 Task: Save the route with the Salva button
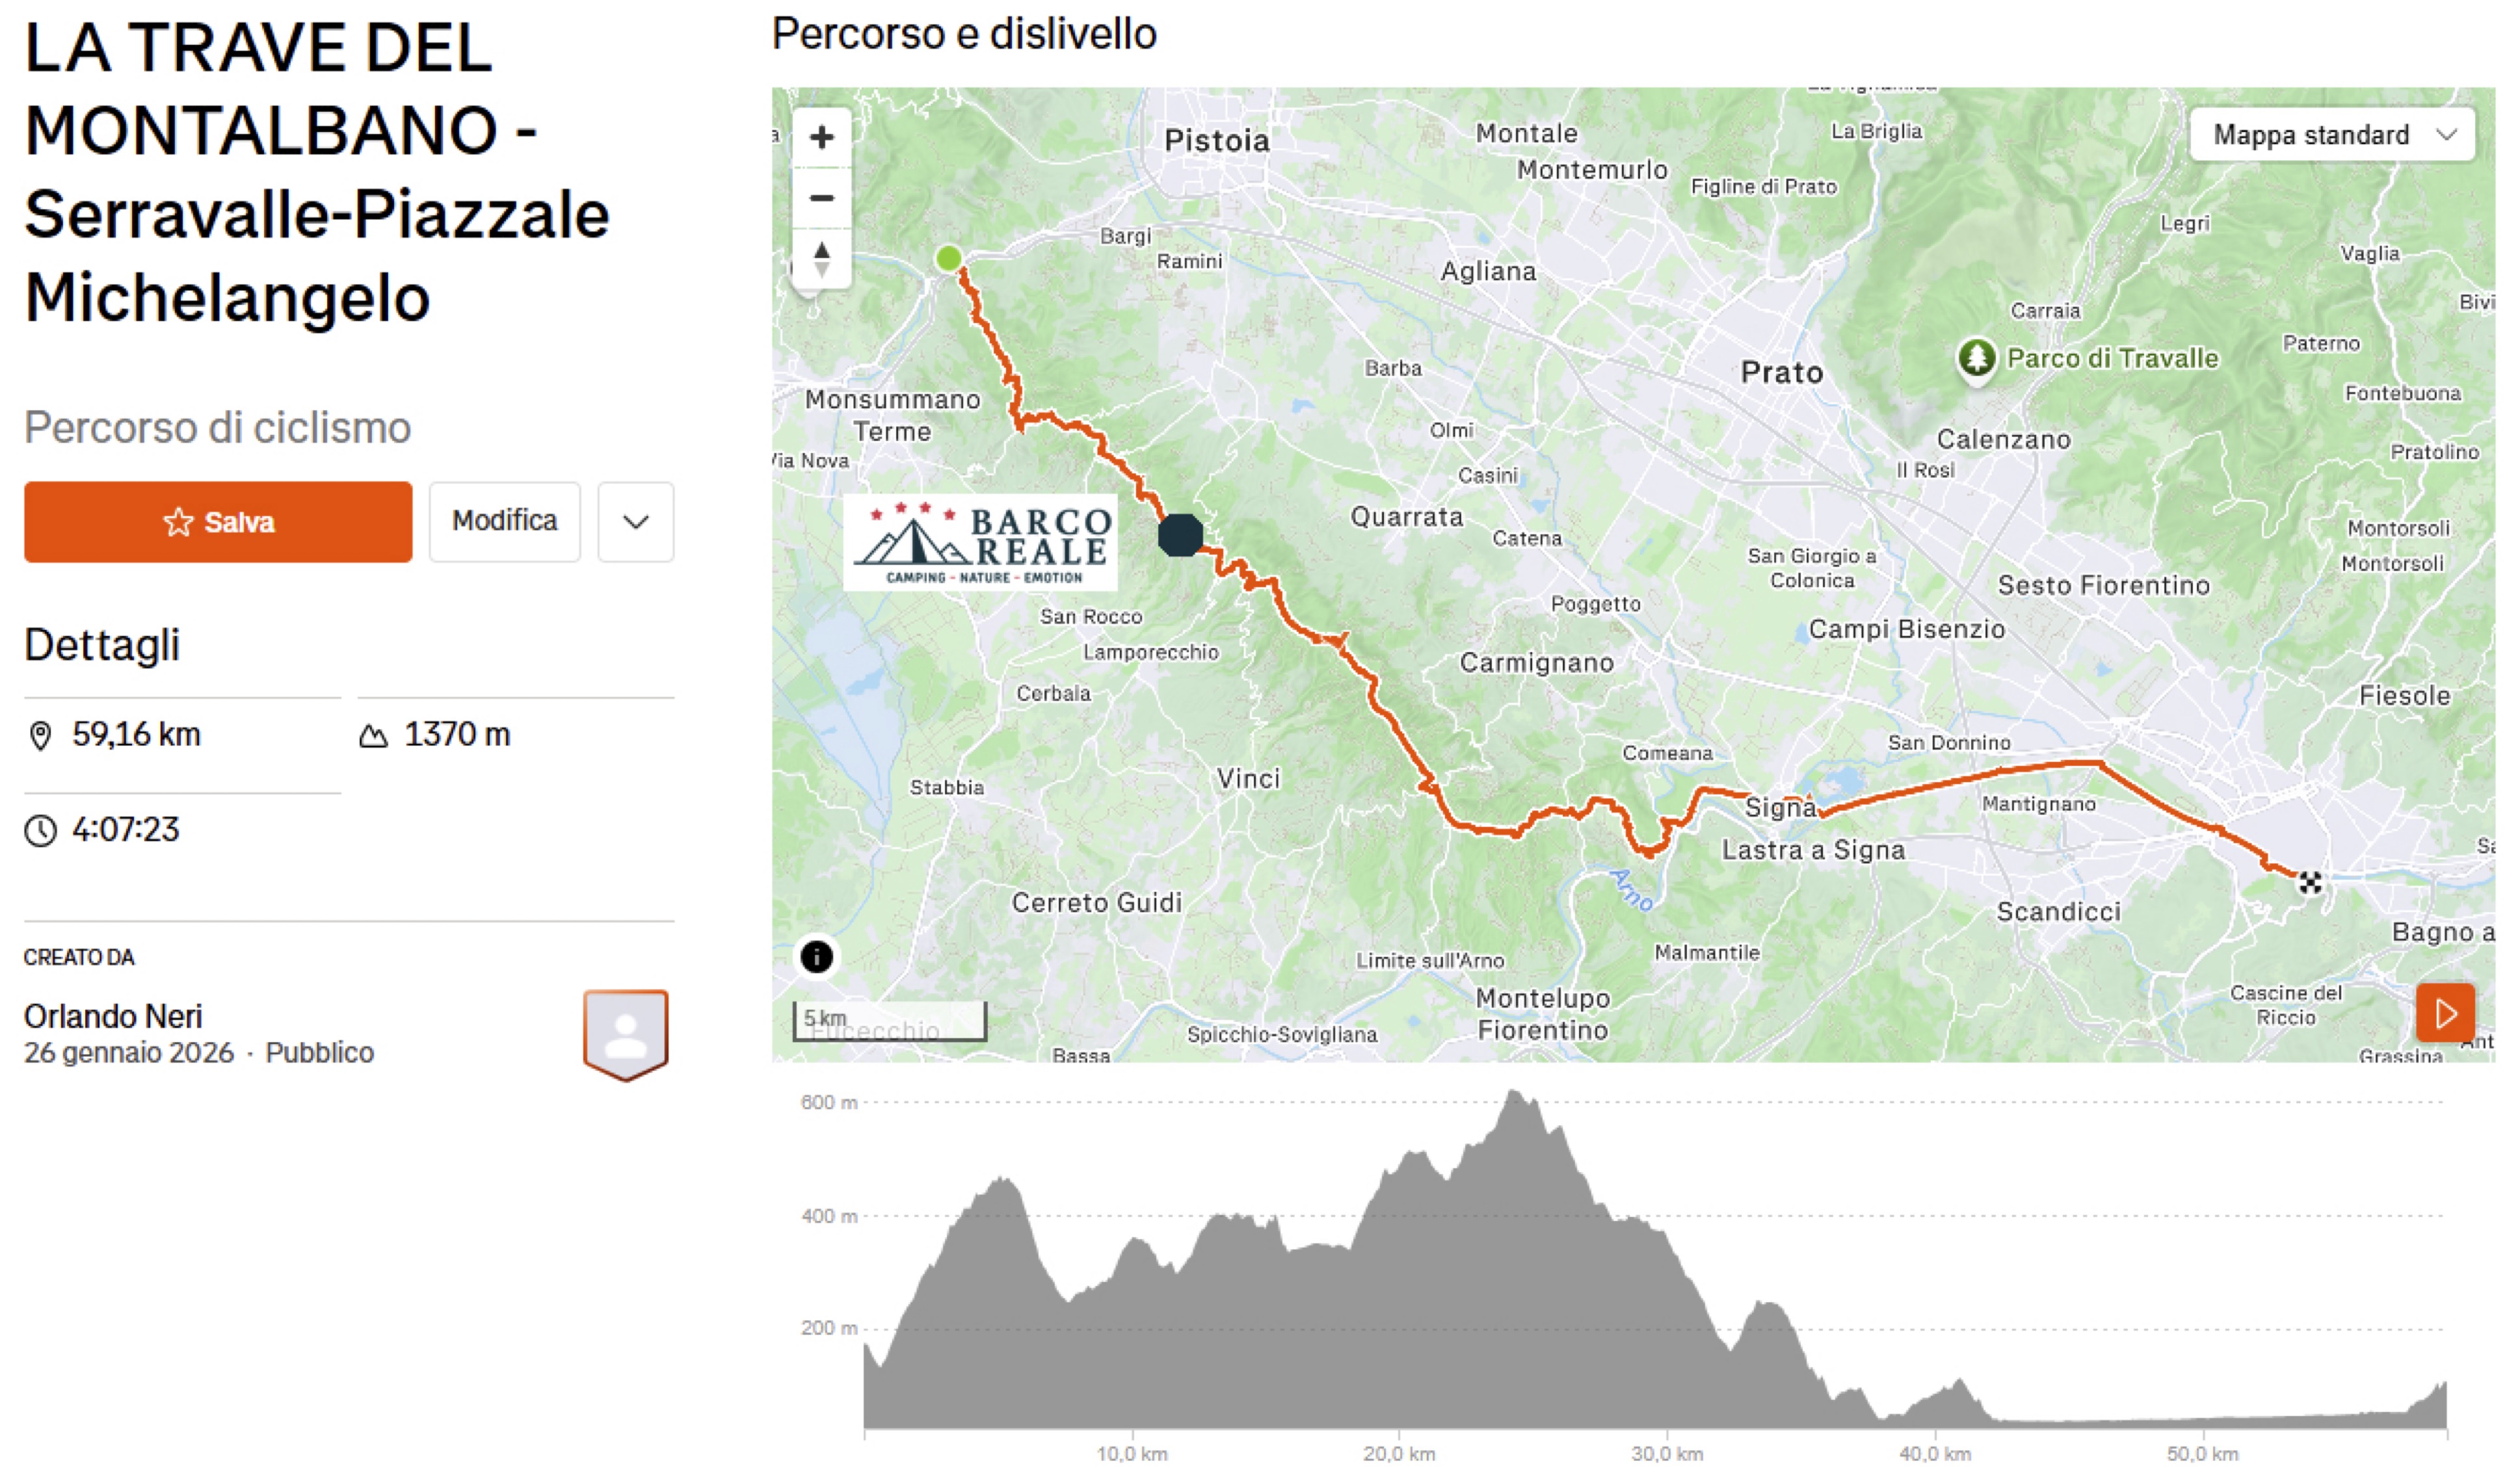click(x=218, y=522)
